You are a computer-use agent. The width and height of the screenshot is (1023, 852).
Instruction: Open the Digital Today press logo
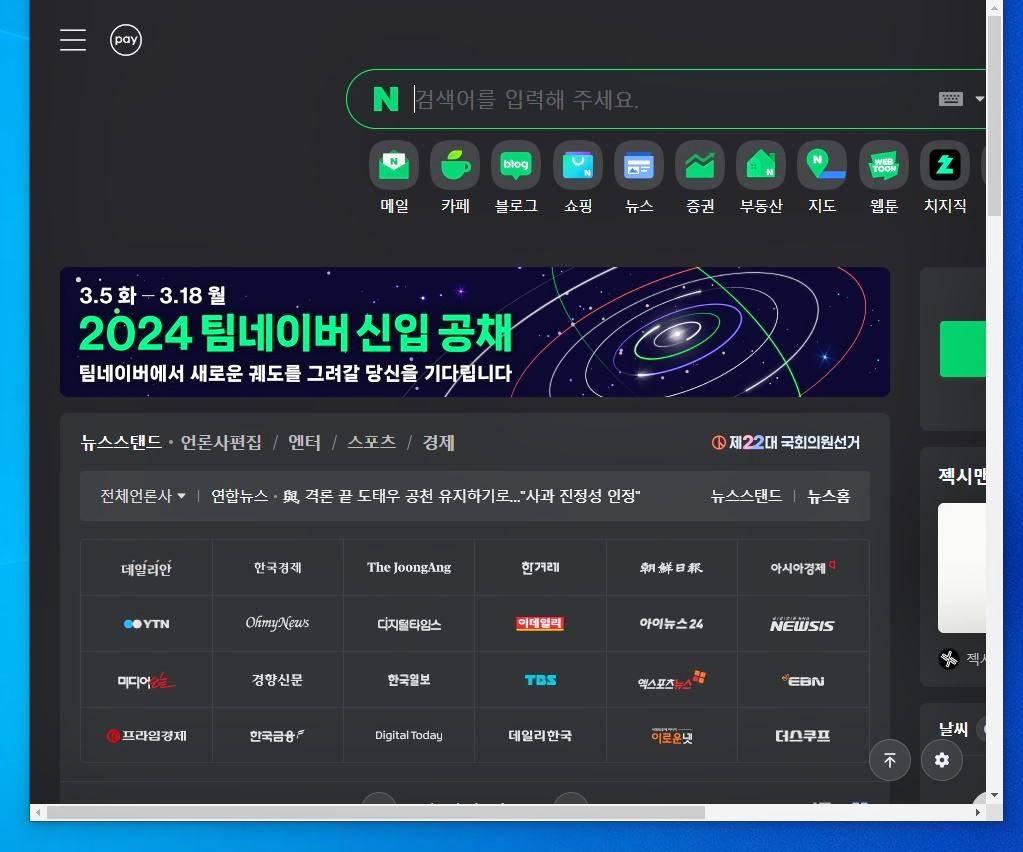pyautogui.click(x=409, y=735)
